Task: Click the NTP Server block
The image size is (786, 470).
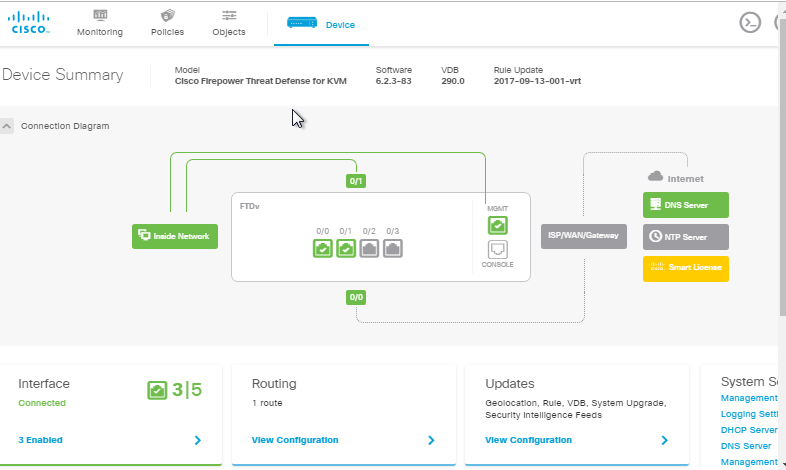Action: click(x=686, y=237)
